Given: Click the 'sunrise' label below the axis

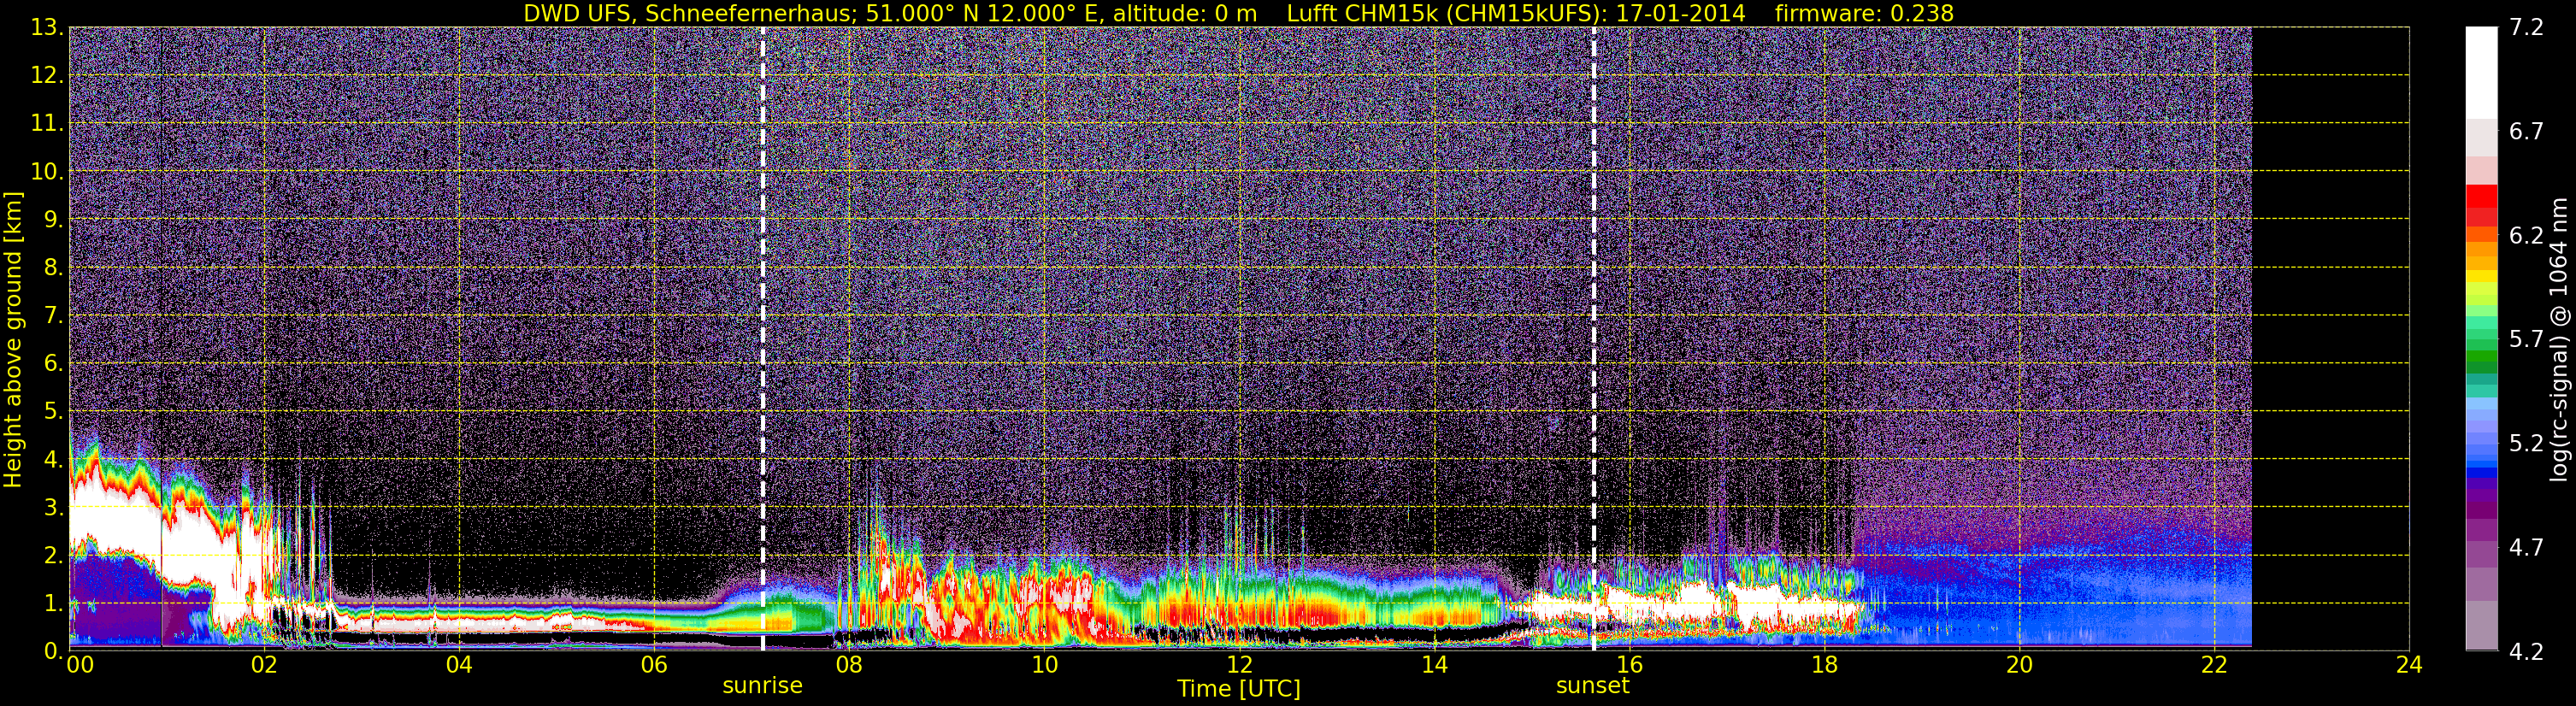Looking at the screenshot, I should coord(762,686).
